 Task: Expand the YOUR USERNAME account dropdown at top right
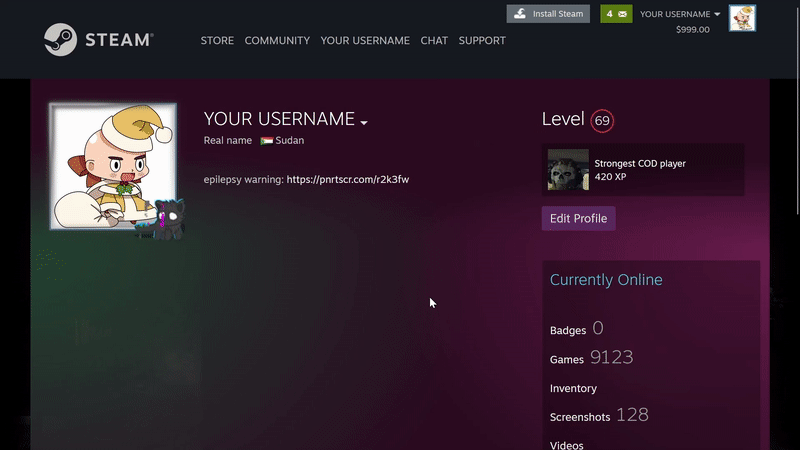[680, 14]
